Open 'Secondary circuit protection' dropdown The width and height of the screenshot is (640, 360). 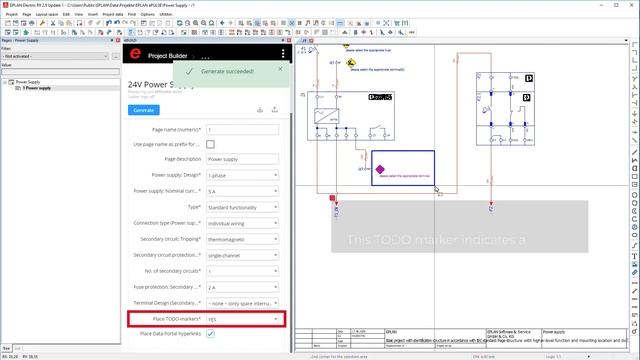(242, 255)
